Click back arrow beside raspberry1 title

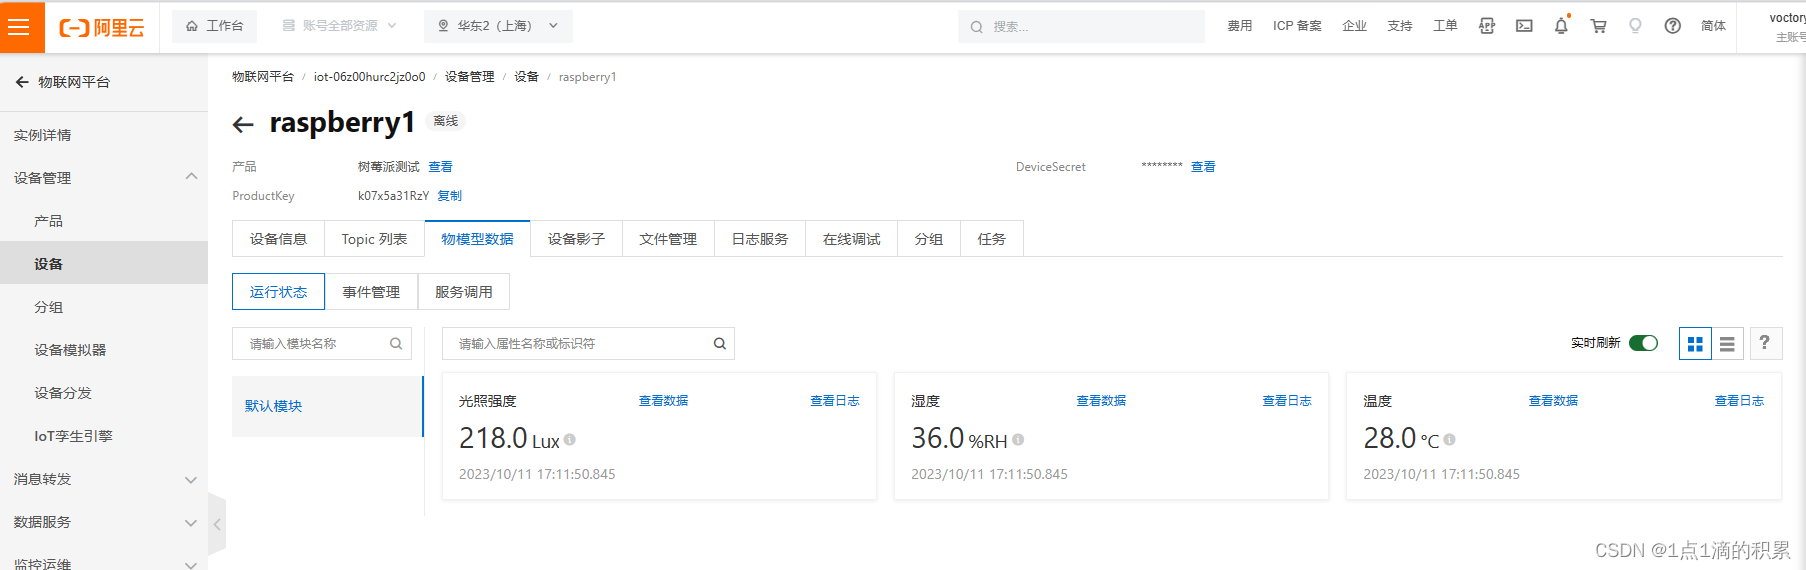click(x=243, y=124)
